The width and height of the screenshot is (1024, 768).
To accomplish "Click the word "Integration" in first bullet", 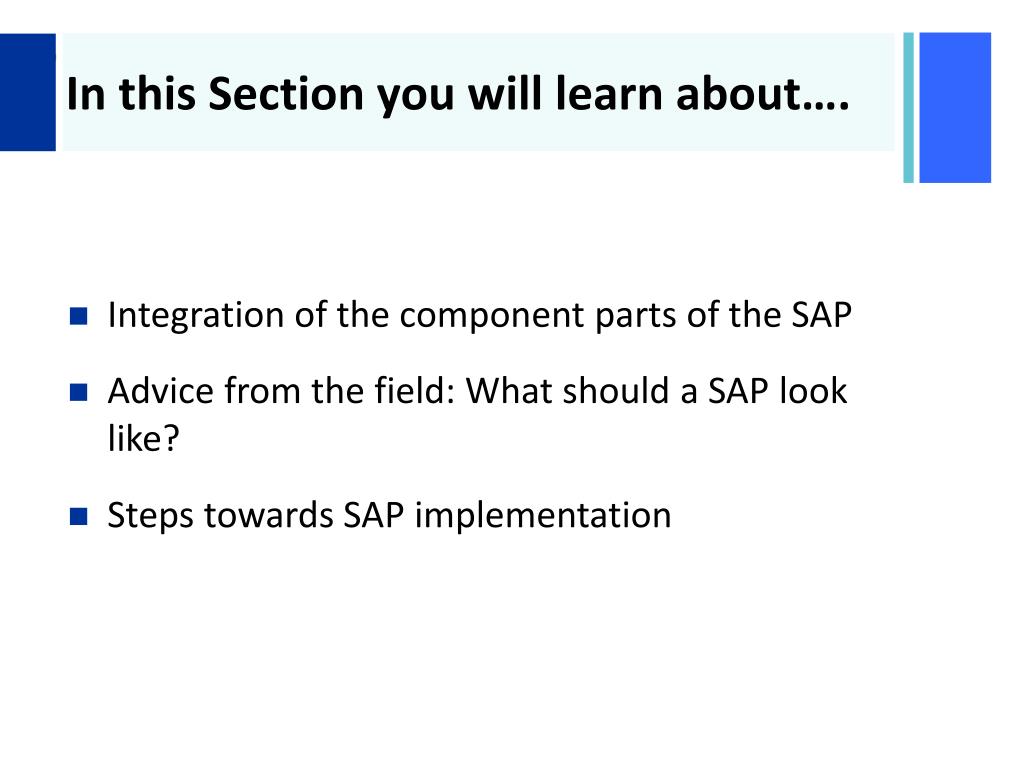I will [x=196, y=316].
